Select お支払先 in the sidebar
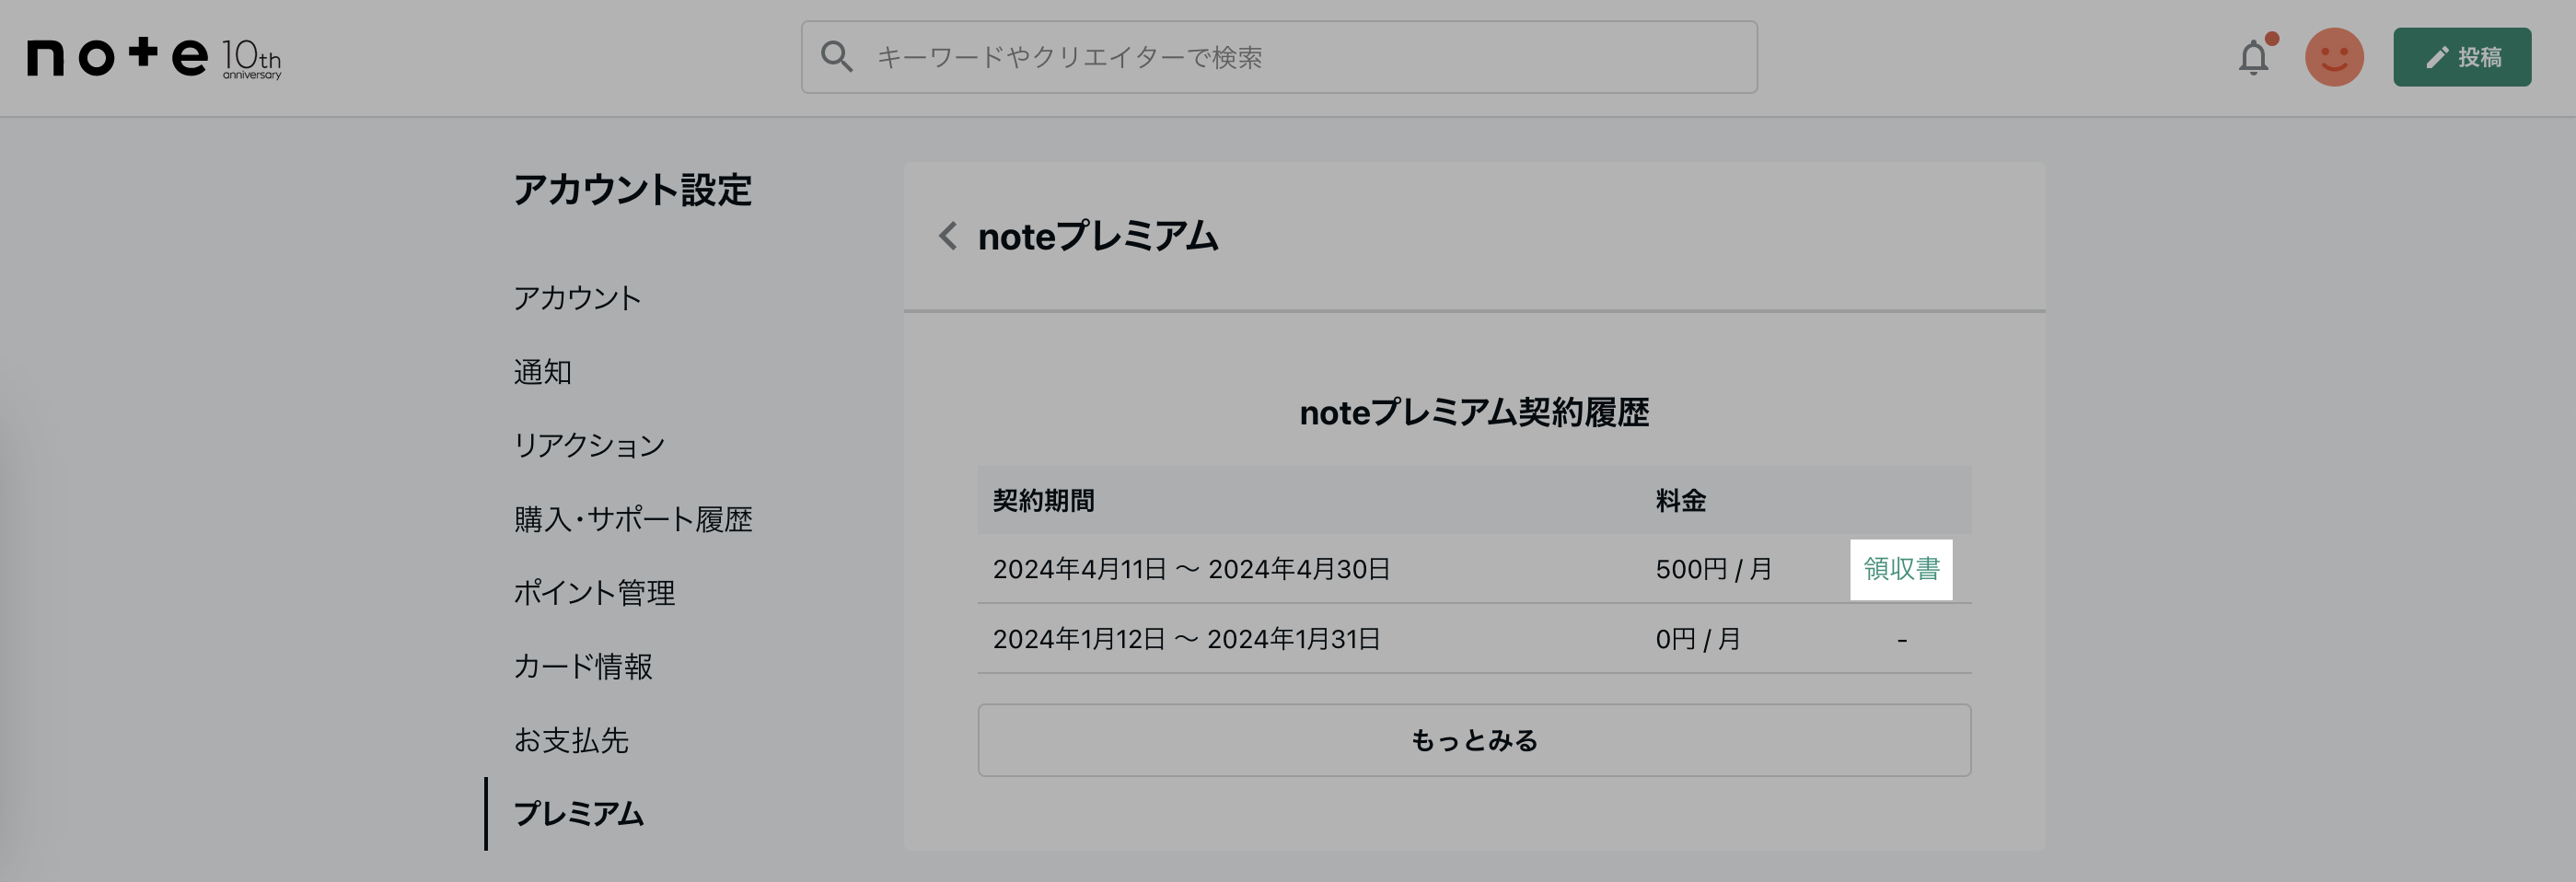2576x882 pixels. [x=571, y=740]
